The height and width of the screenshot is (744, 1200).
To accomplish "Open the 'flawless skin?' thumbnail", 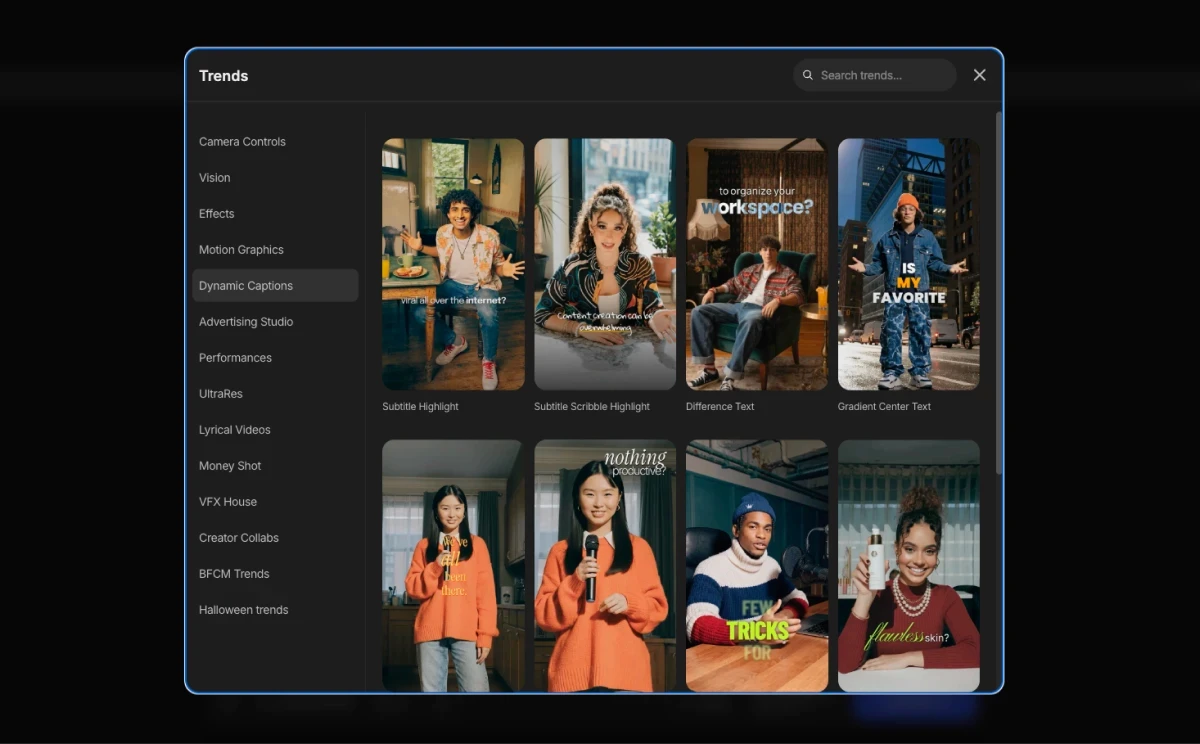I will (x=909, y=566).
